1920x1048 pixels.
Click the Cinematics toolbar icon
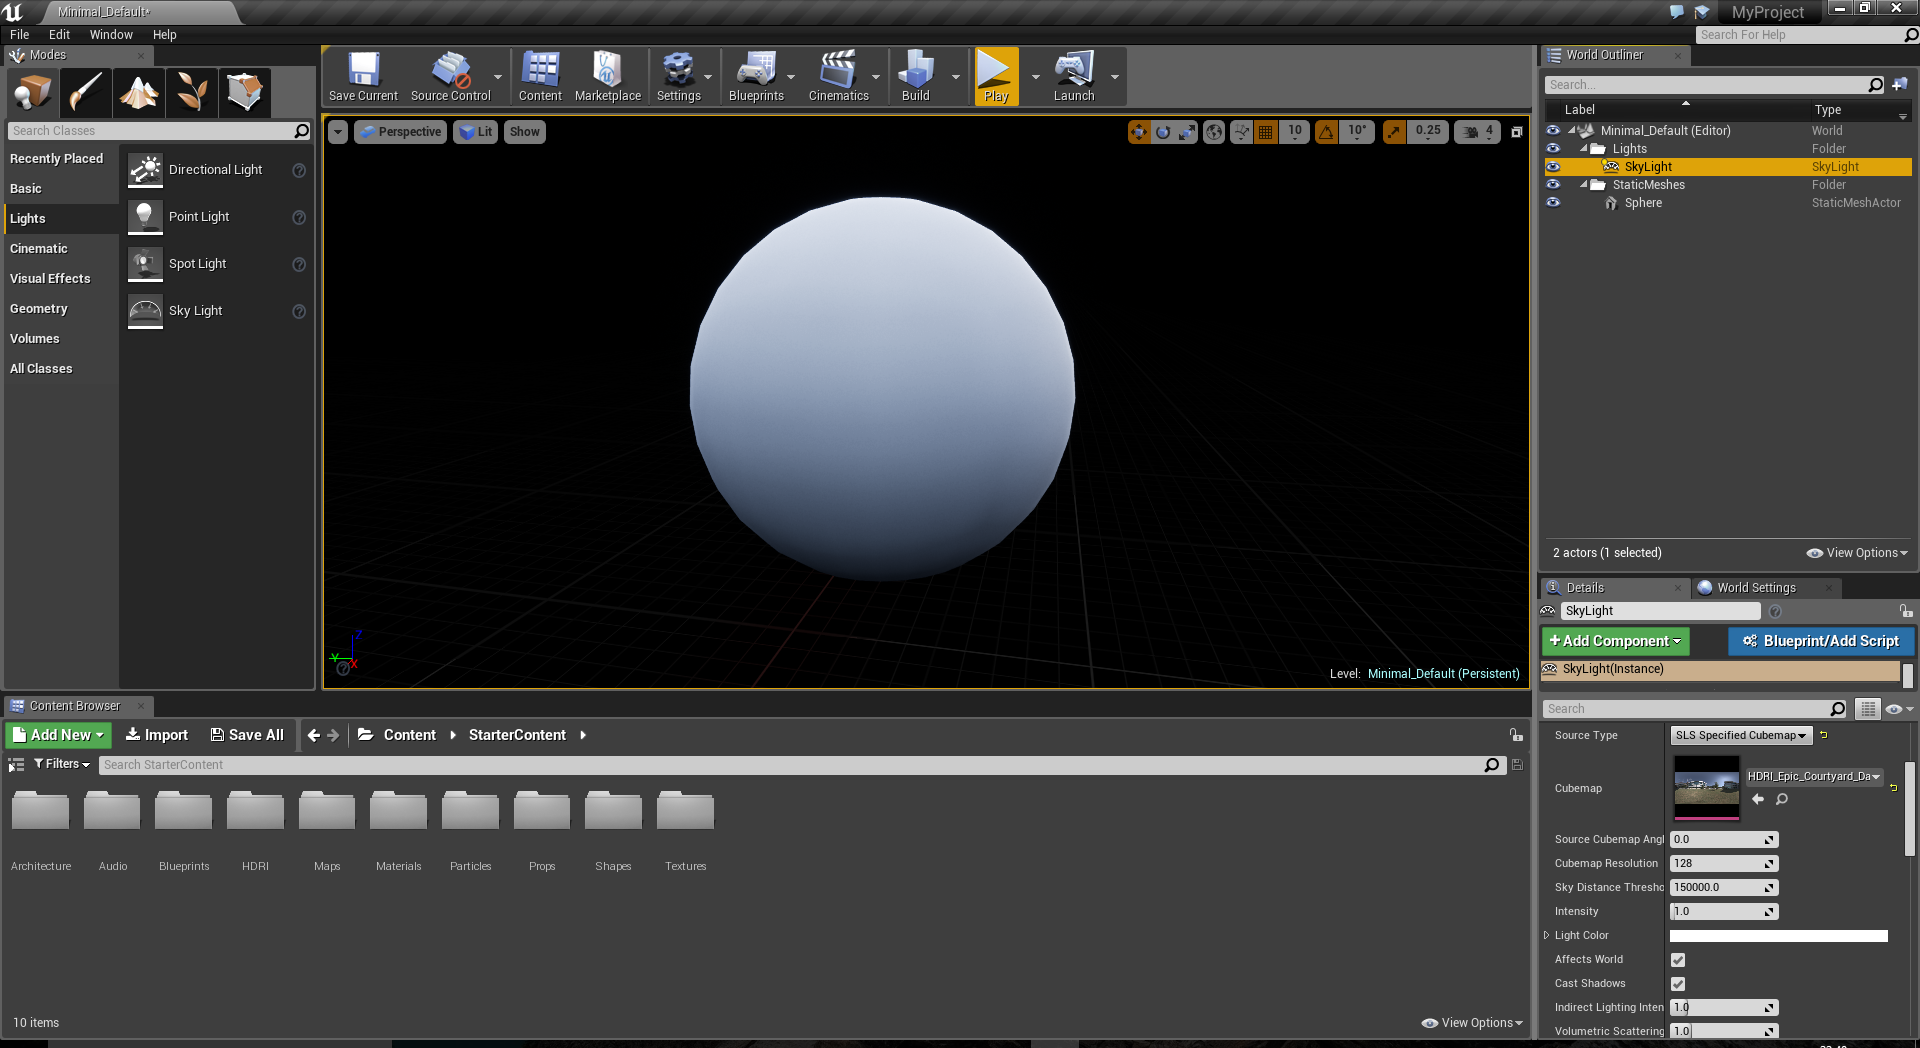838,76
